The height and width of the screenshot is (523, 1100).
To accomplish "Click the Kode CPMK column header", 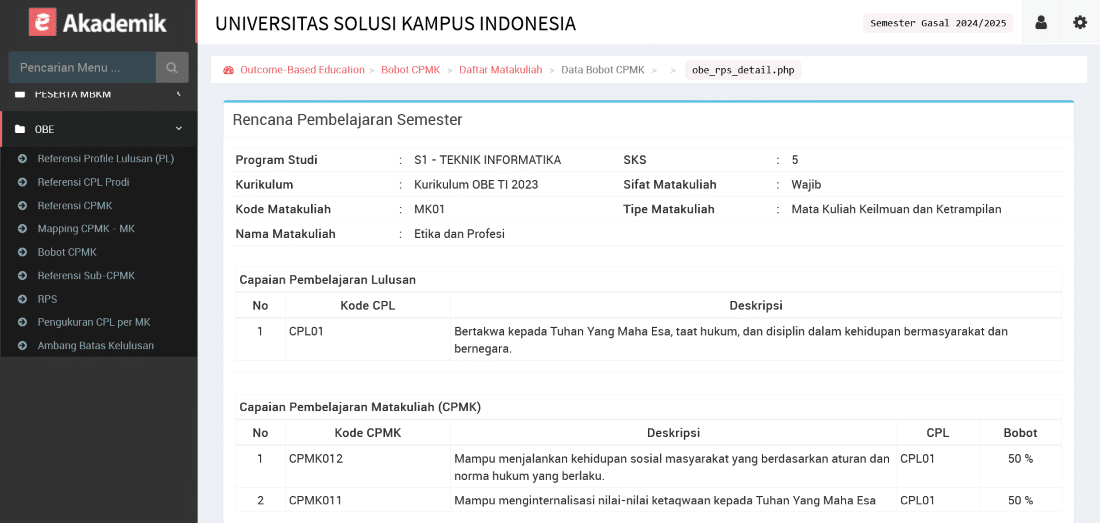I will coord(368,433).
